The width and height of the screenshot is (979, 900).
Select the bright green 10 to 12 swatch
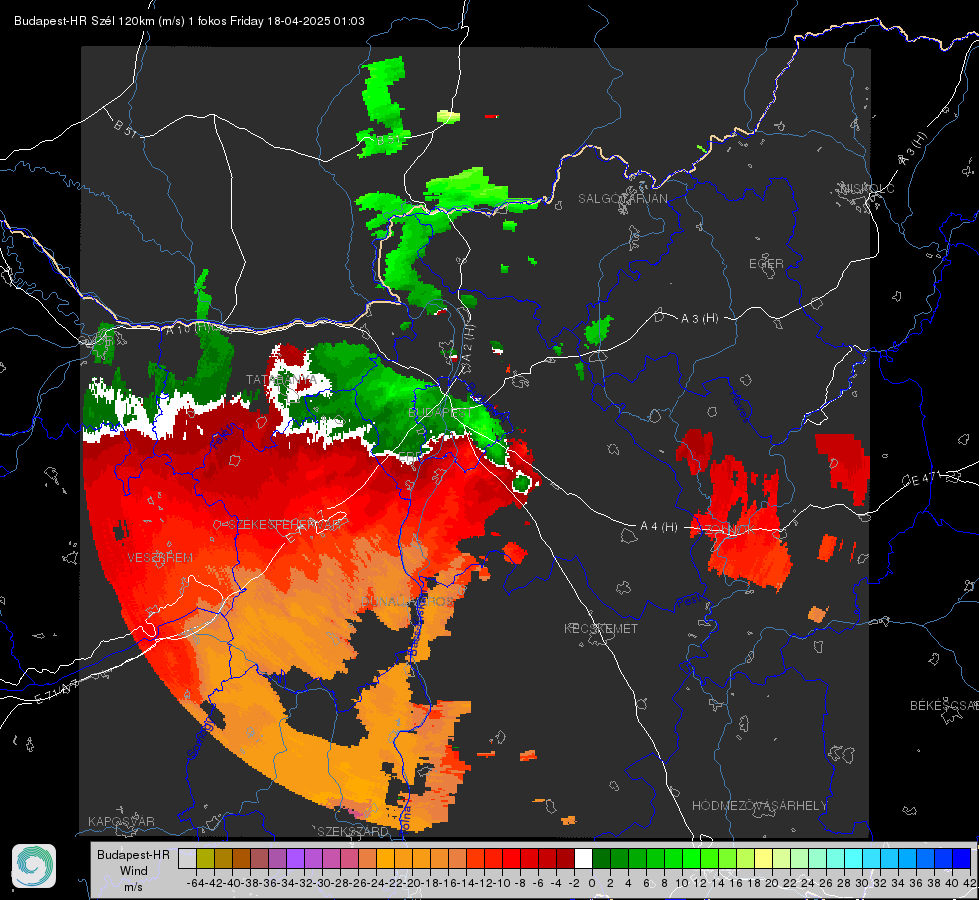[691, 858]
